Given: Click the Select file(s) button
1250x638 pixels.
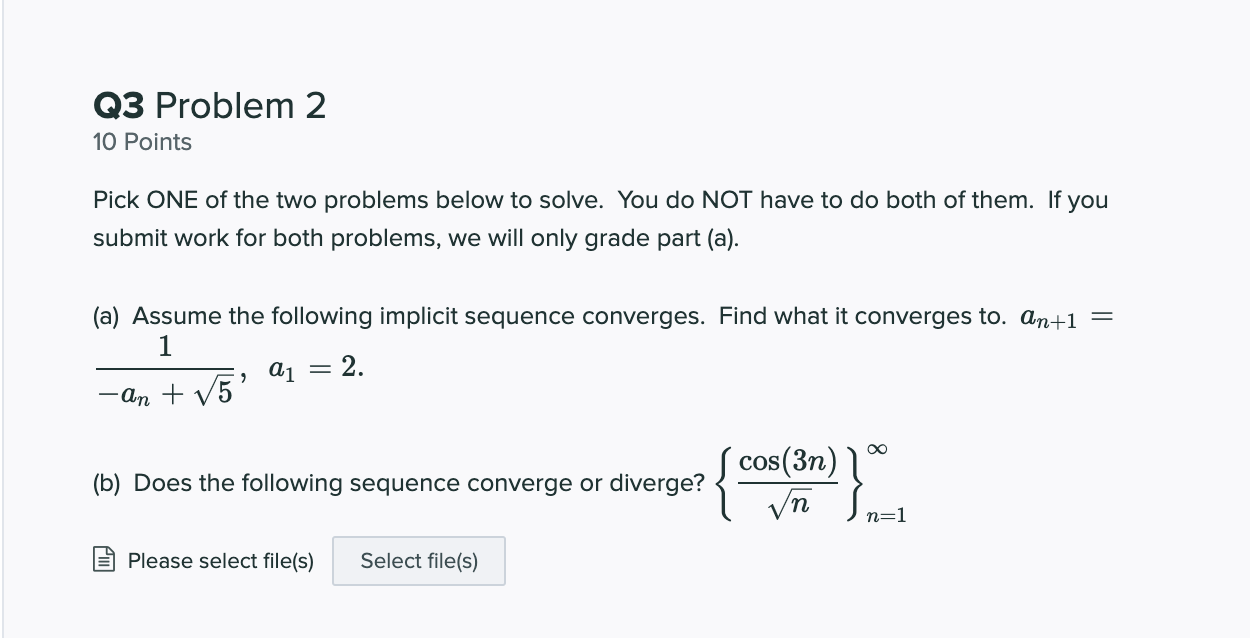Looking at the screenshot, I should coord(418,561).
